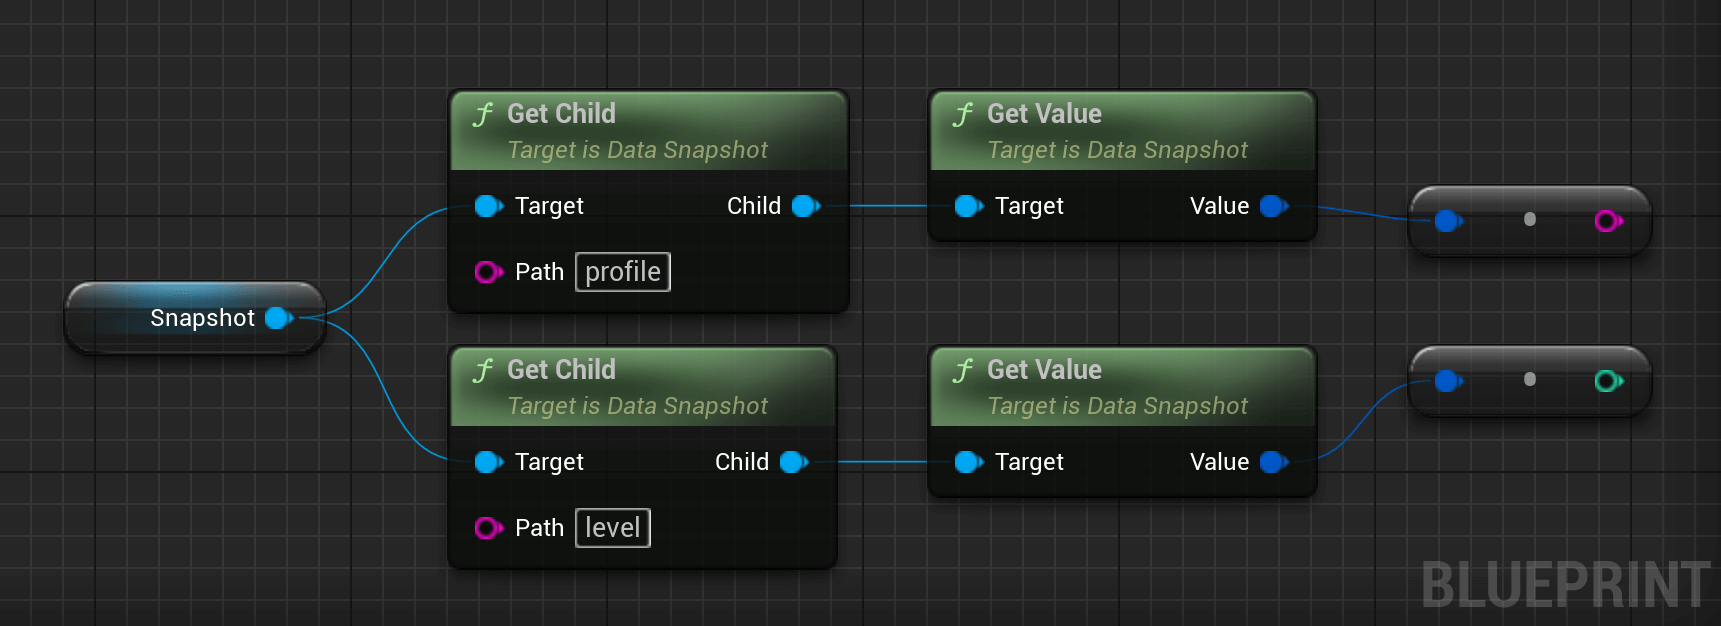Click magenta Path pin beside profile
The width and height of the screenshot is (1721, 626).
[488, 272]
